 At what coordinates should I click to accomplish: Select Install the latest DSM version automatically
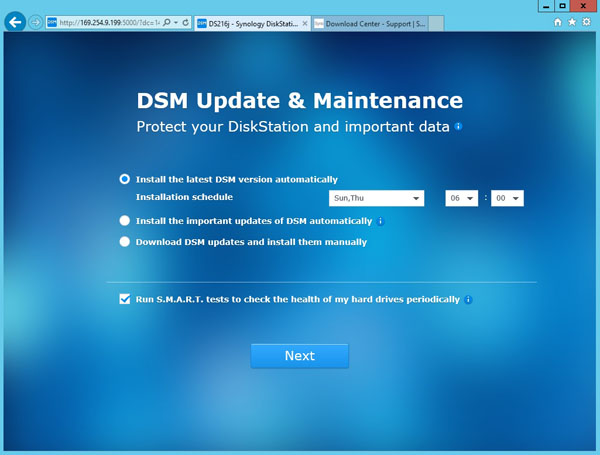coord(124,179)
